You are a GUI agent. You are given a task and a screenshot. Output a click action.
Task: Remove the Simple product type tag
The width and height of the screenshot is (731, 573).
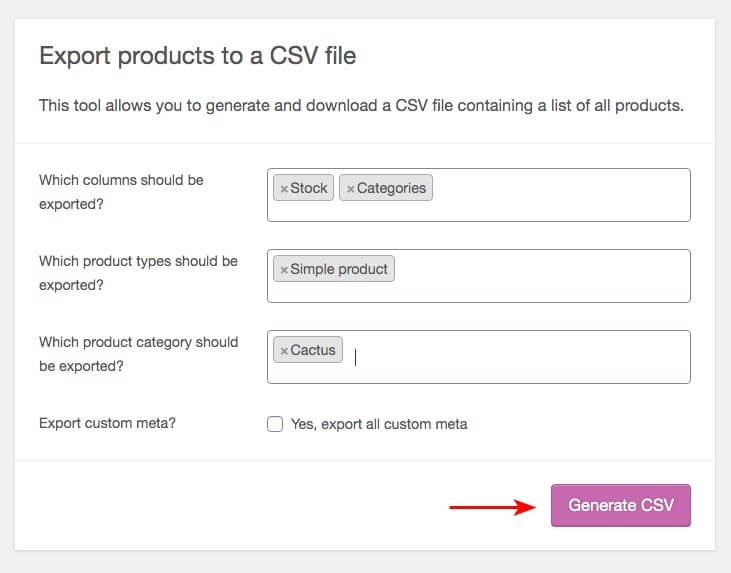pos(284,270)
